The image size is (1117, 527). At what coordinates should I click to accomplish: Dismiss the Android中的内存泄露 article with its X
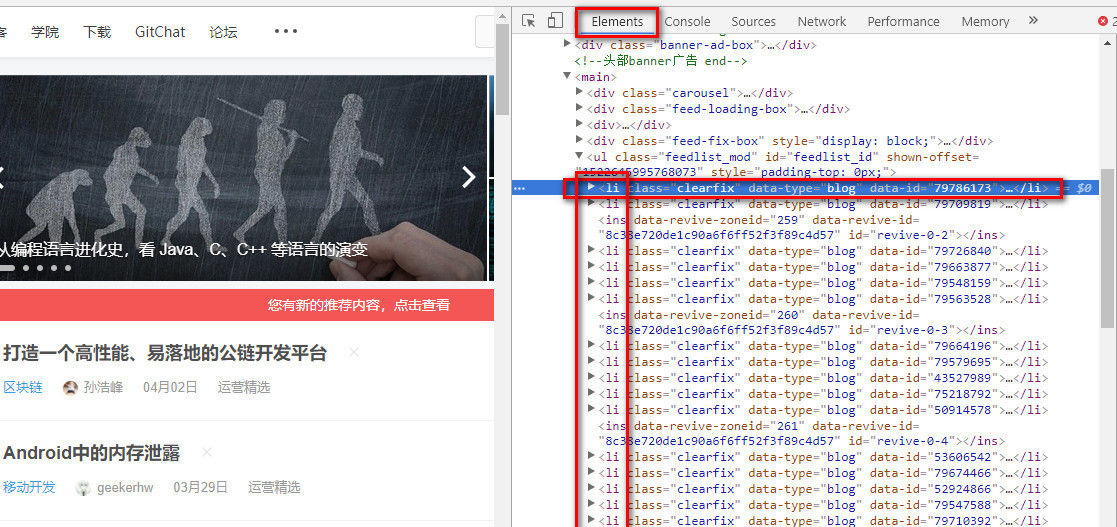point(207,452)
